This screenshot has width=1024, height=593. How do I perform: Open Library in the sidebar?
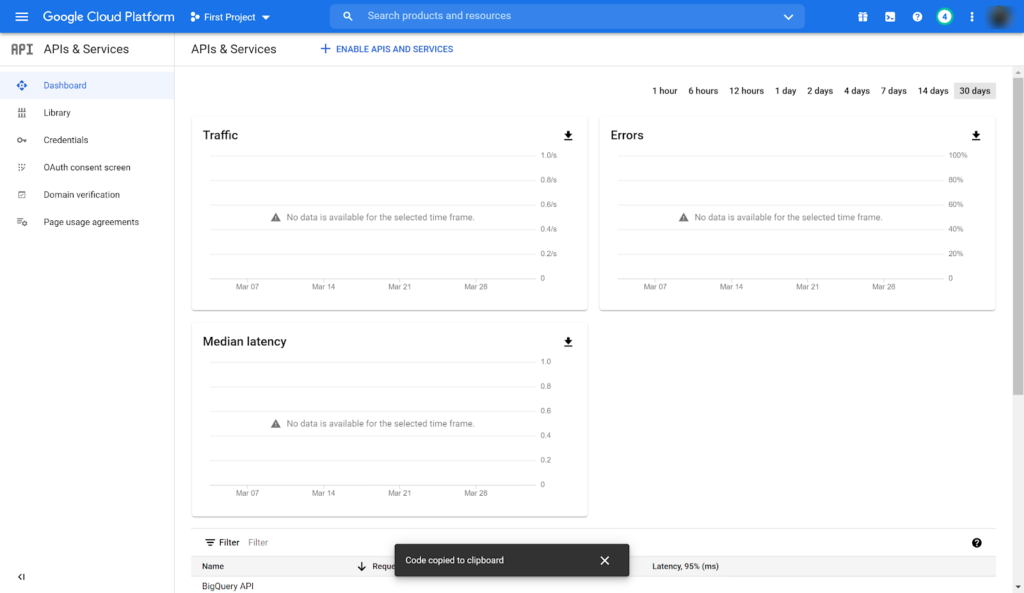click(x=87, y=113)
